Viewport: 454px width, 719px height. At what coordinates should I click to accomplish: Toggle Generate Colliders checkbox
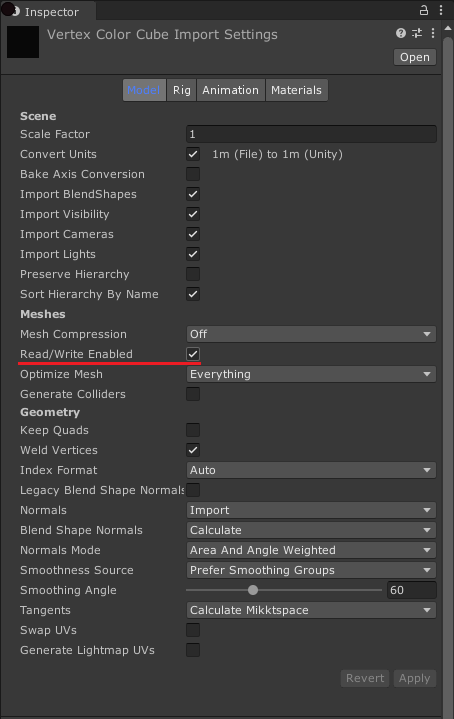[193, 394]
